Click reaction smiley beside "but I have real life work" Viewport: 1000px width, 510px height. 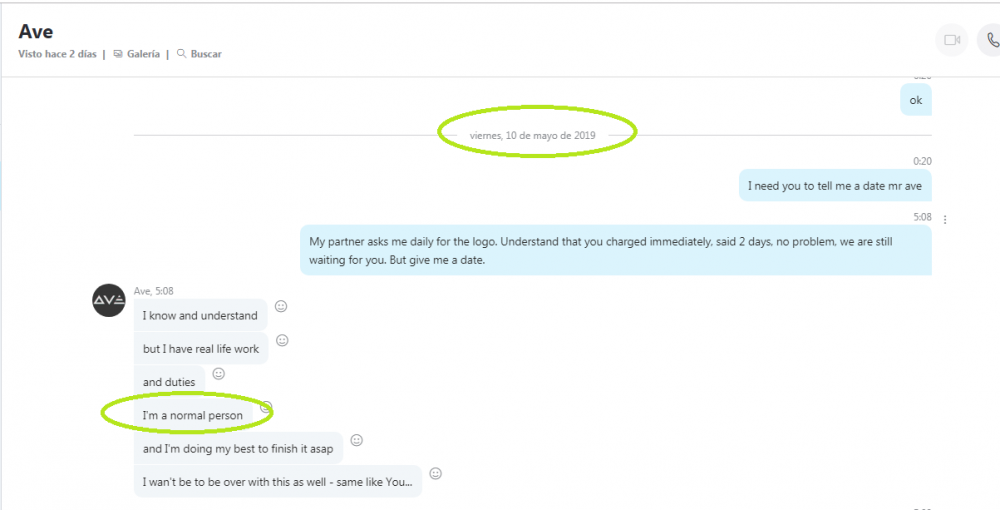pos(282,340)
